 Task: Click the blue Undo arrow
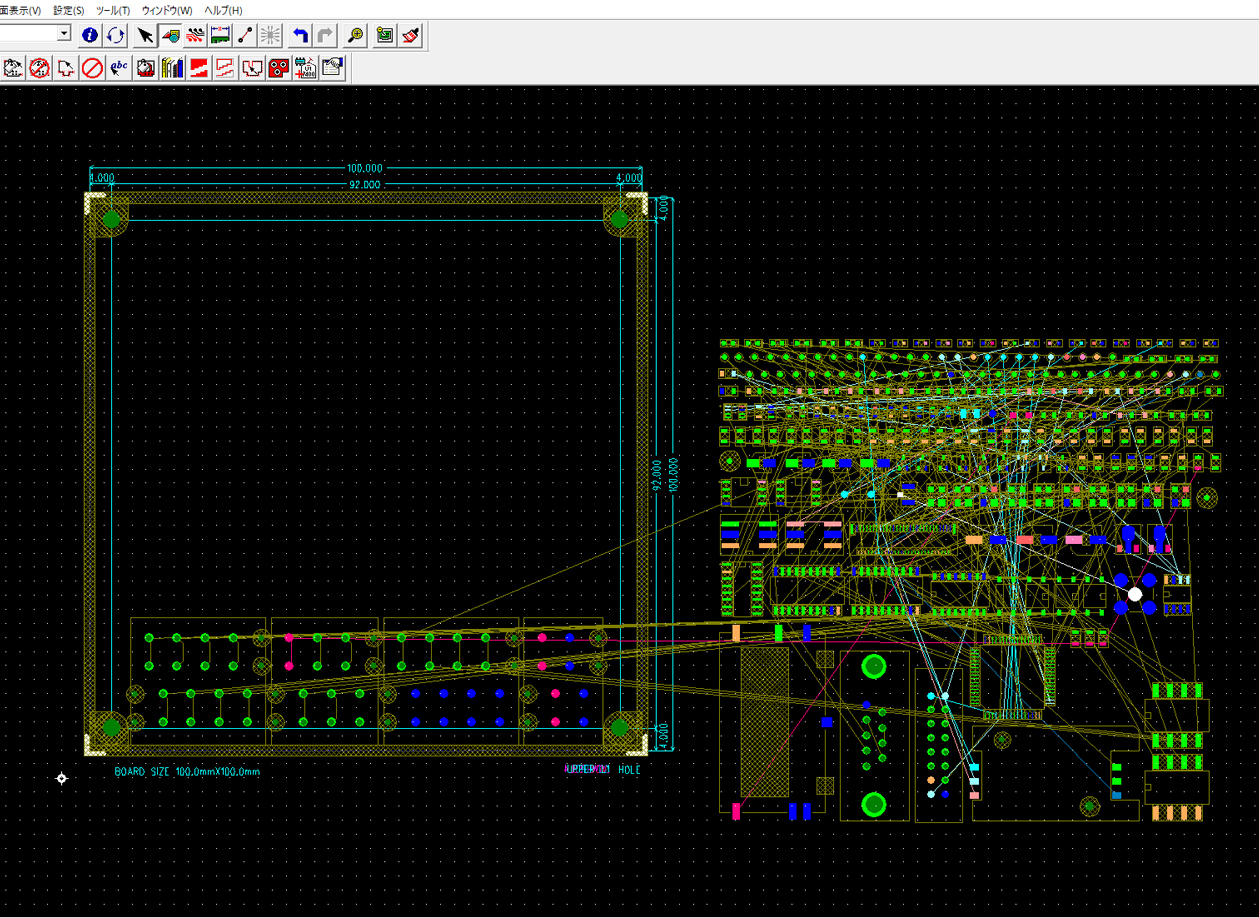click(x=300, y=35)
